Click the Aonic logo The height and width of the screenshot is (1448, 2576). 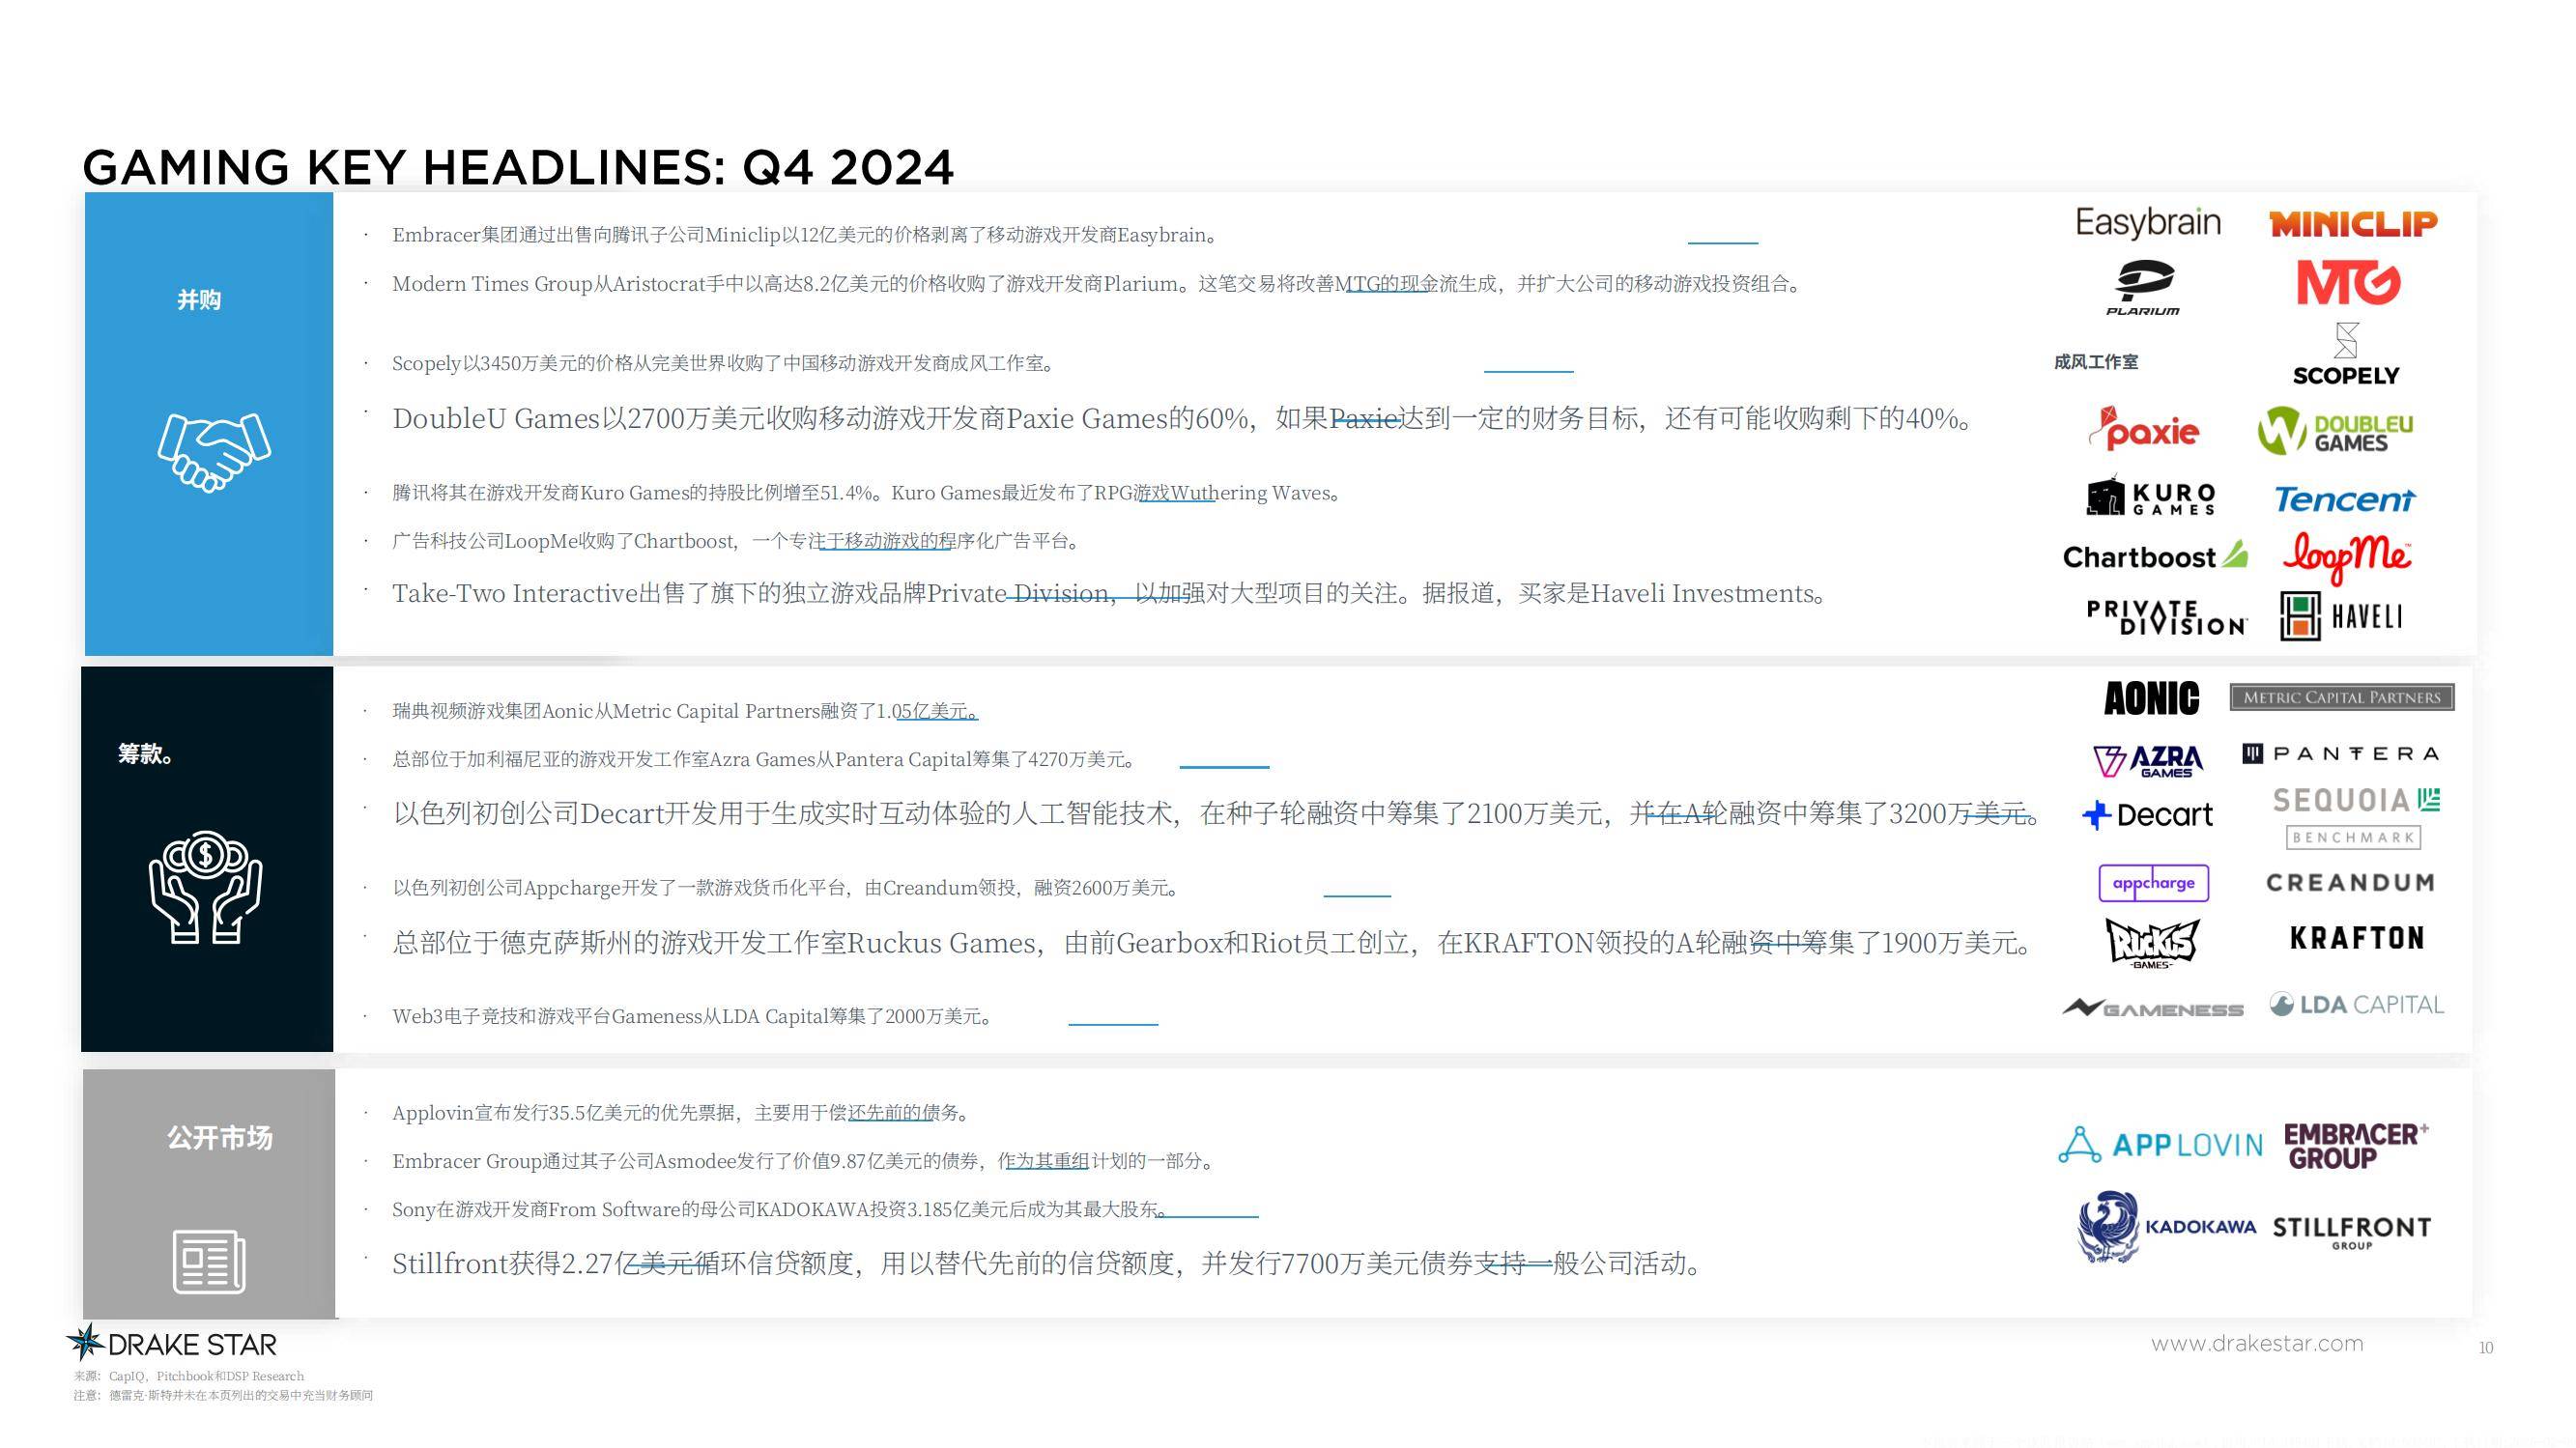coord(2151,698)
